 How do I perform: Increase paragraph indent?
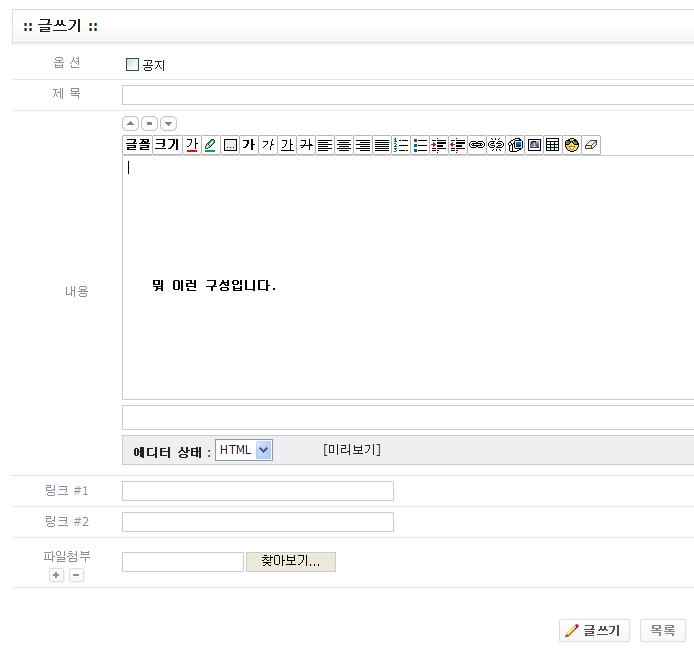[x=439, y=145]
